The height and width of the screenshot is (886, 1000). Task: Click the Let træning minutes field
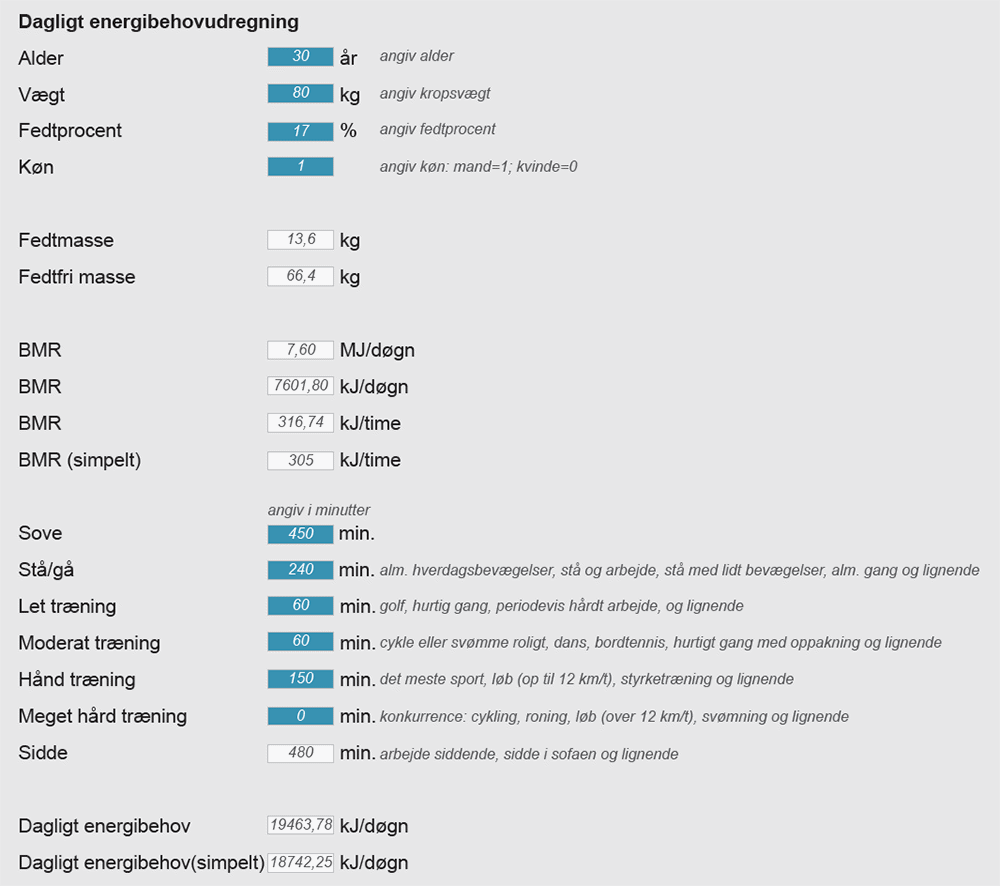[x=300, y=606]
